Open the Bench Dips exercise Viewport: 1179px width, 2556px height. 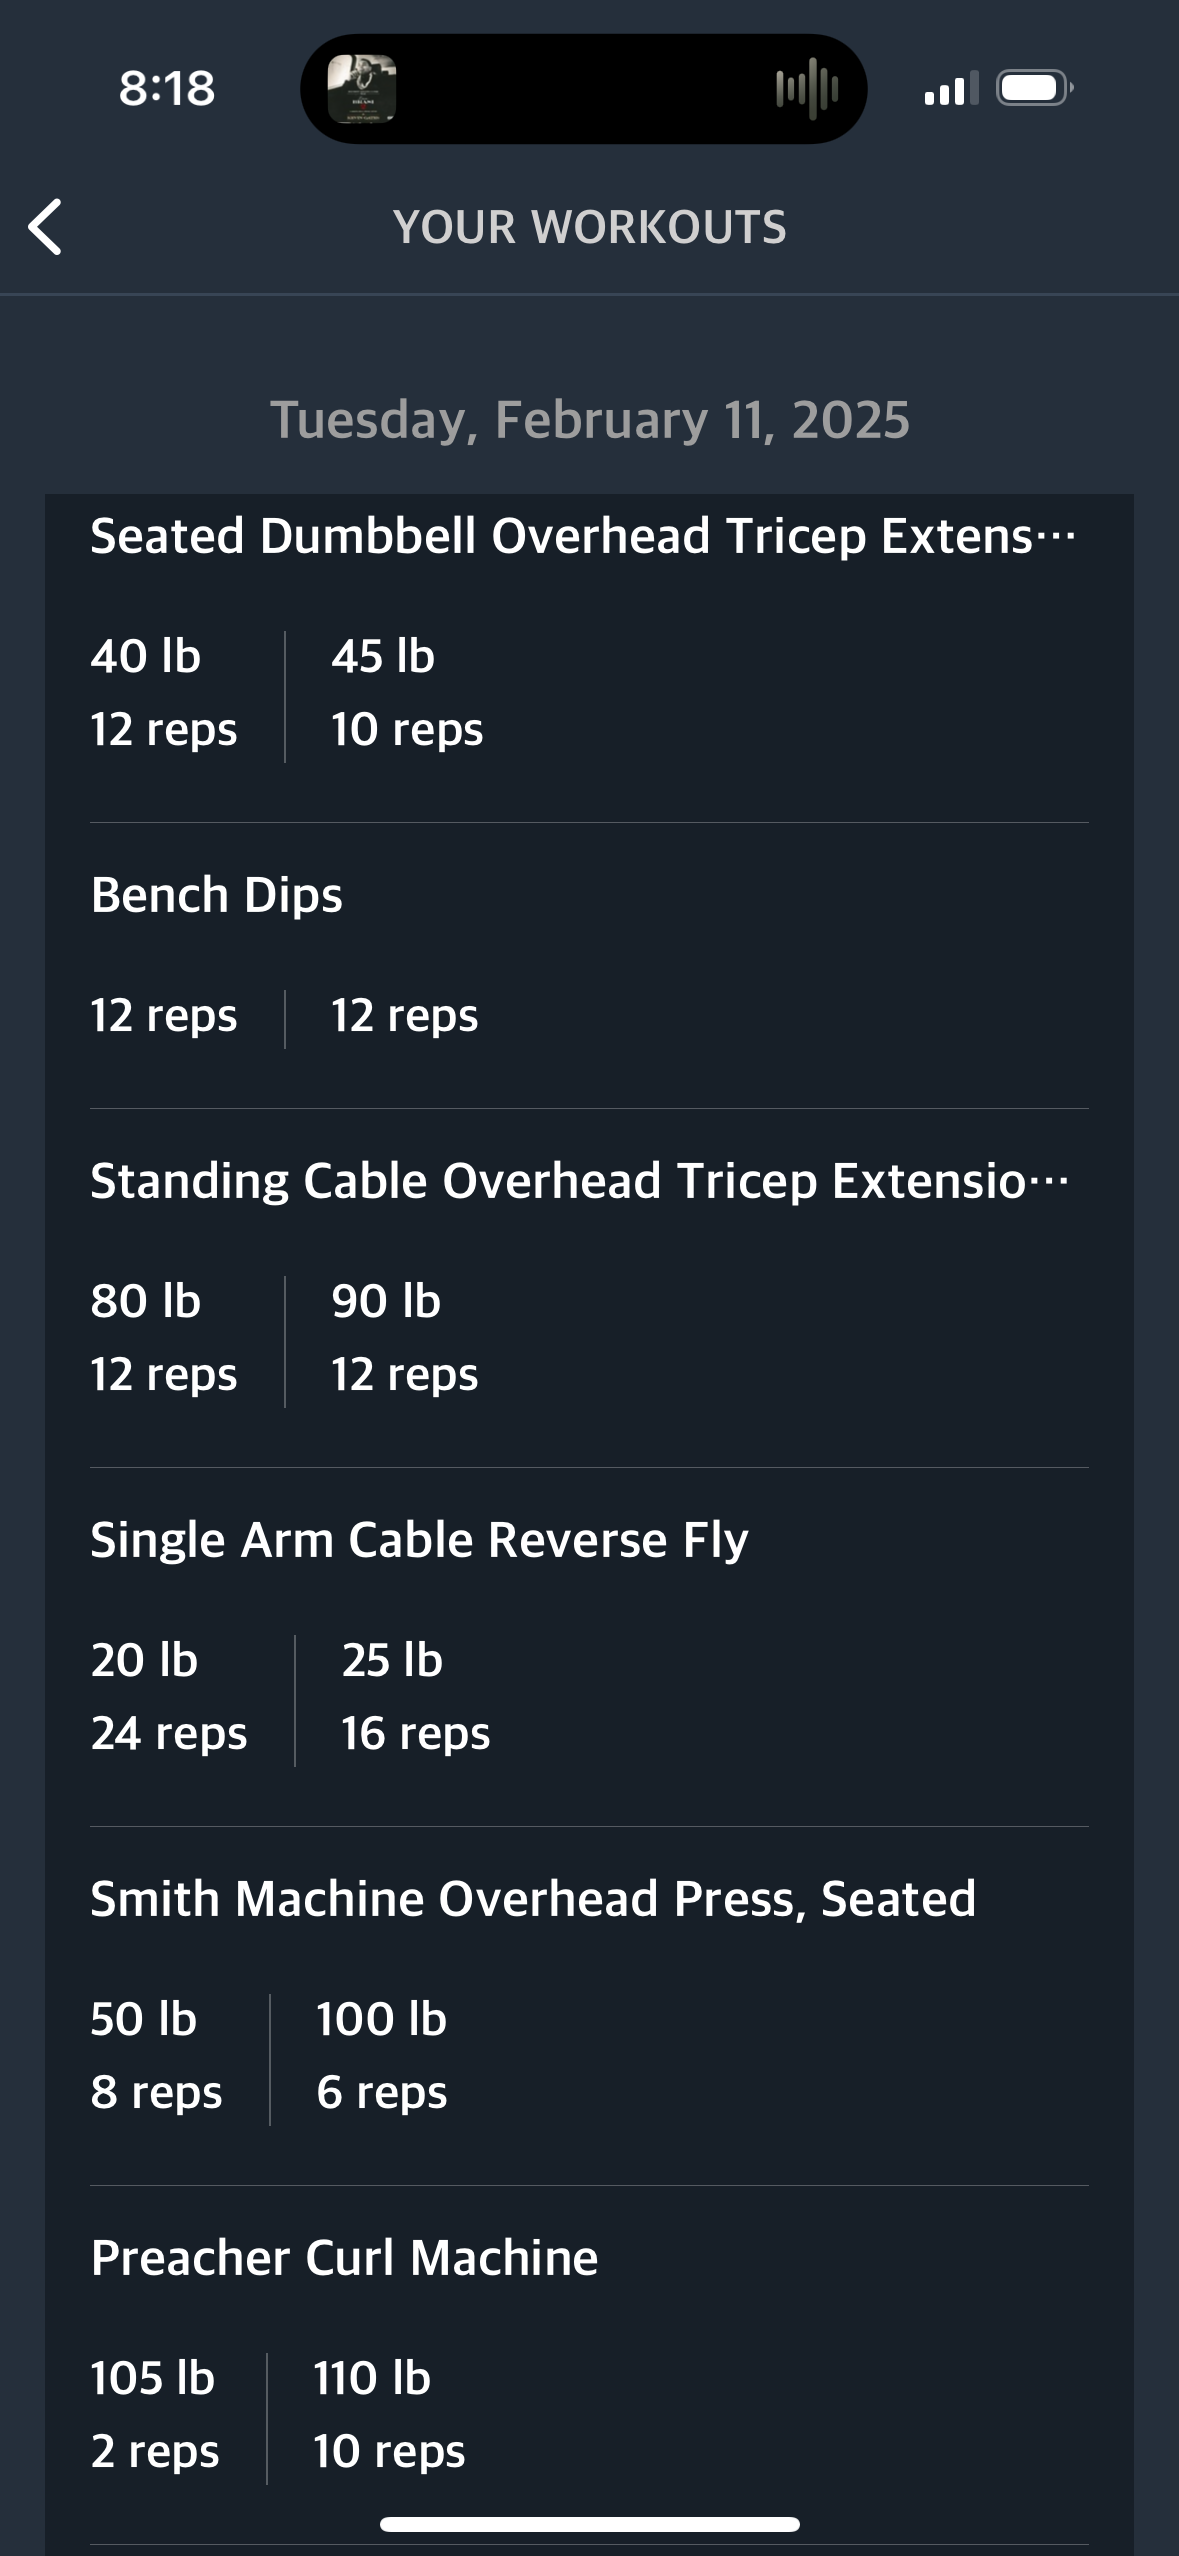[216, 895]
